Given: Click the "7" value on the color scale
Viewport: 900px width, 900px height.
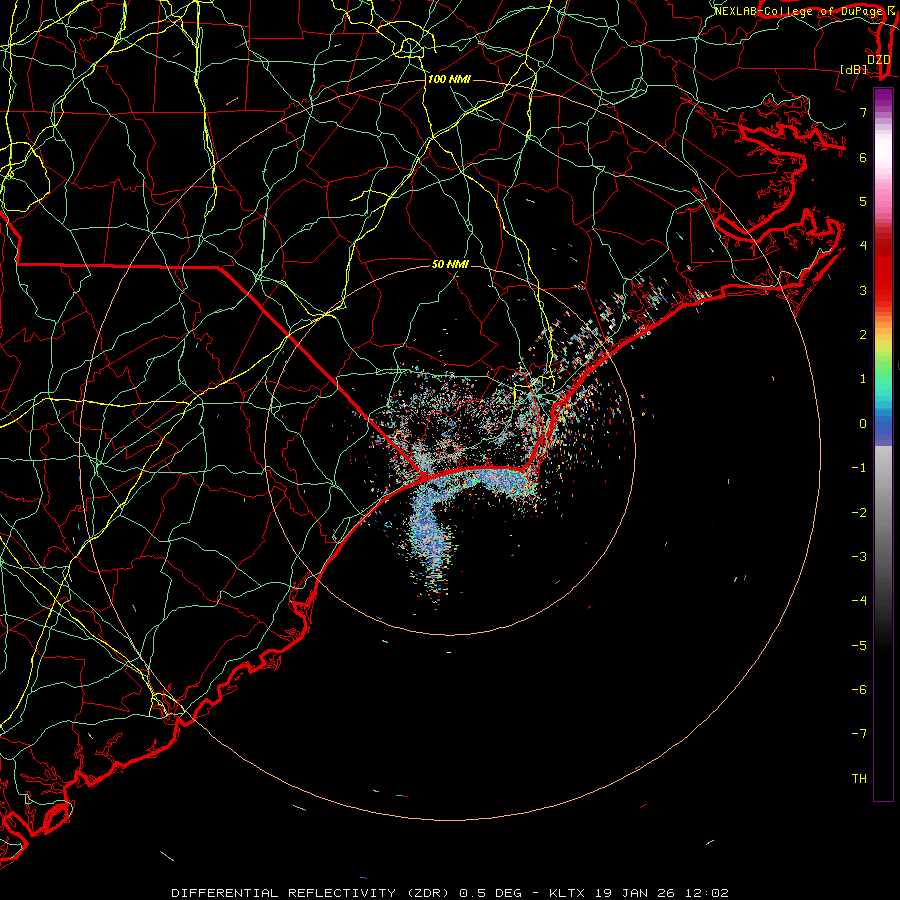Looking at the screenshot, I should [x=863, y=112].
